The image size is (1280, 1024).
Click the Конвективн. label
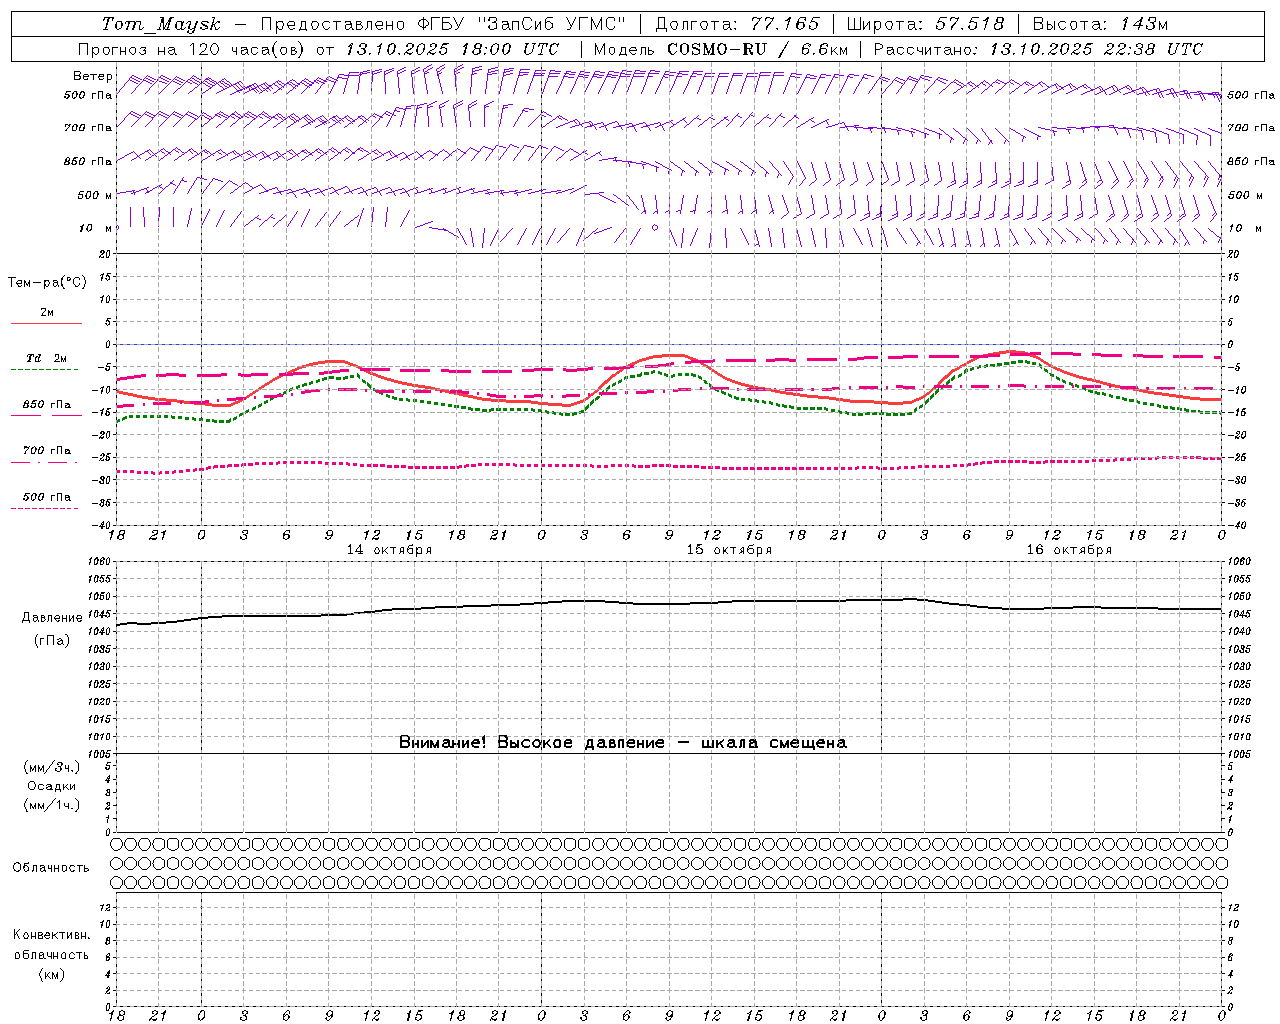(x=52, y=935)
